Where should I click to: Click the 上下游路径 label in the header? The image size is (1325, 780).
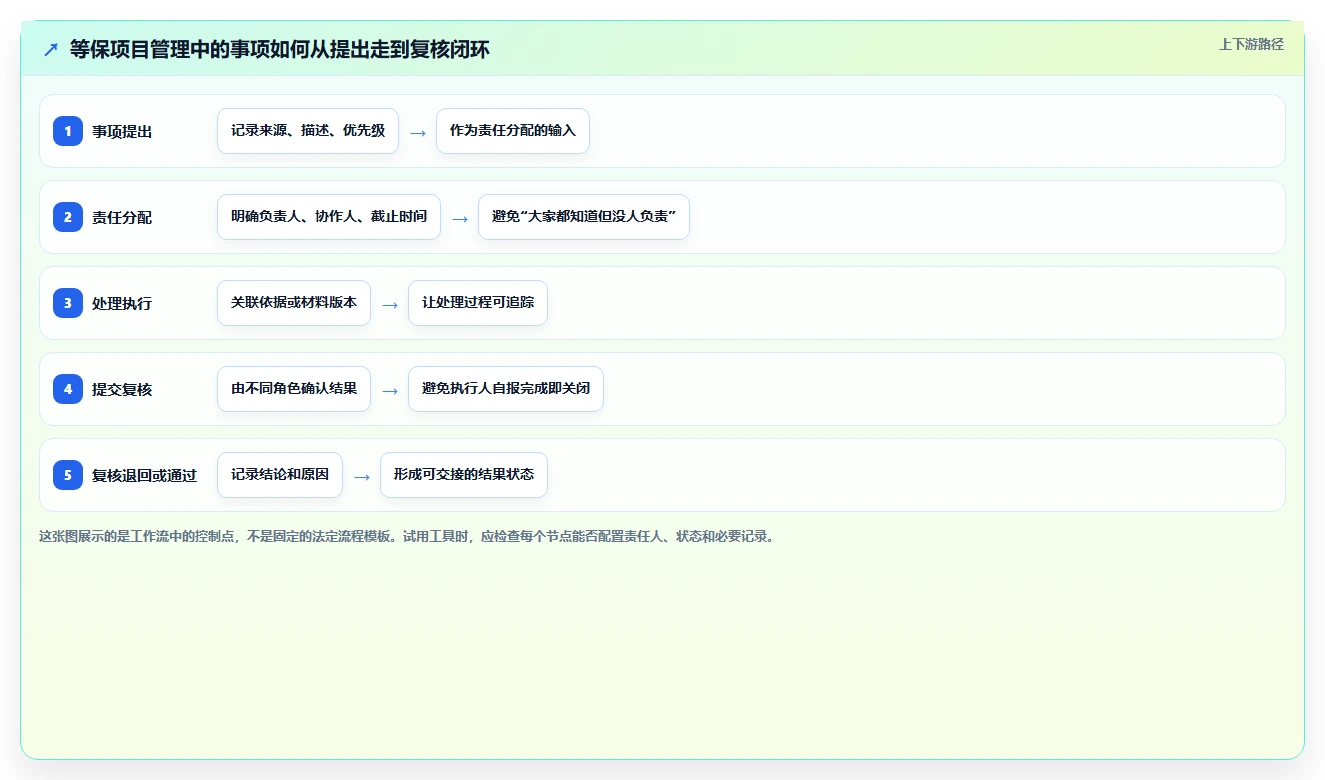coord(1251,45)
